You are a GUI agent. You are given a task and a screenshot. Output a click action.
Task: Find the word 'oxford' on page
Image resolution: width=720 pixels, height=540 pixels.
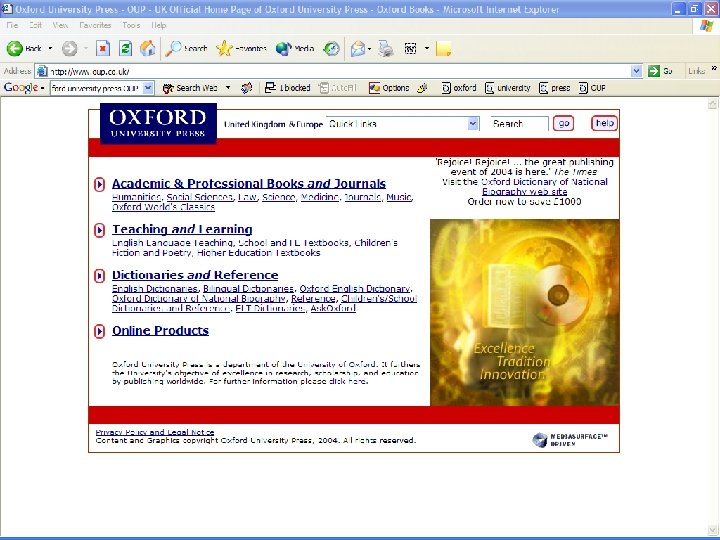[x=459, y=88]
